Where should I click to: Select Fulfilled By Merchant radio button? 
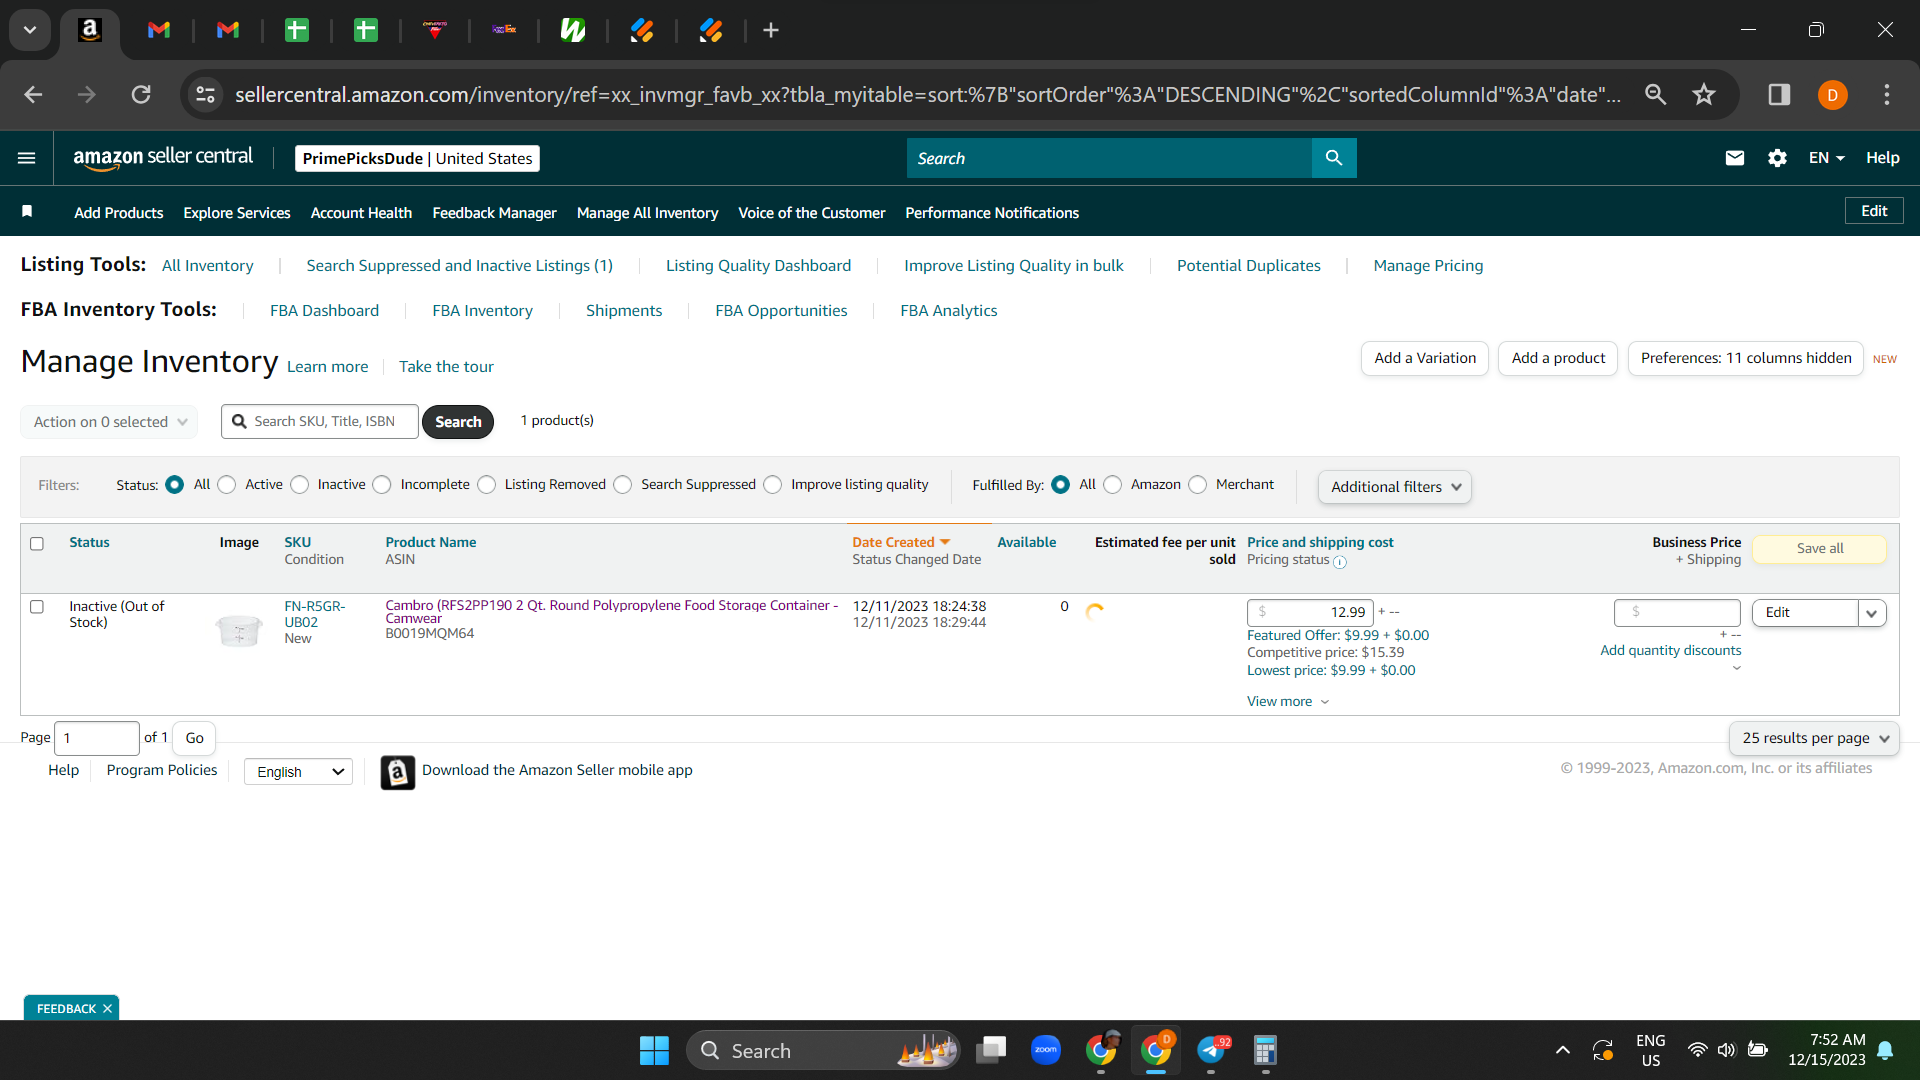pyautogui.click(x=1197, y=485)
